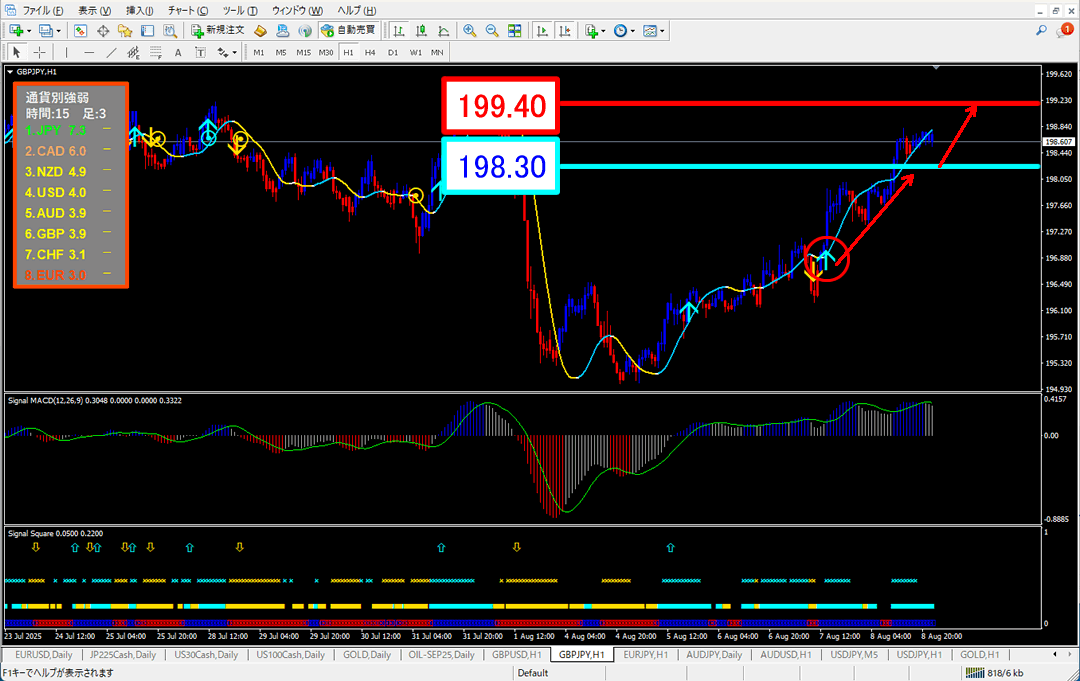
Task: Toggle chart auto scroll
Action: tap(543, 31)
